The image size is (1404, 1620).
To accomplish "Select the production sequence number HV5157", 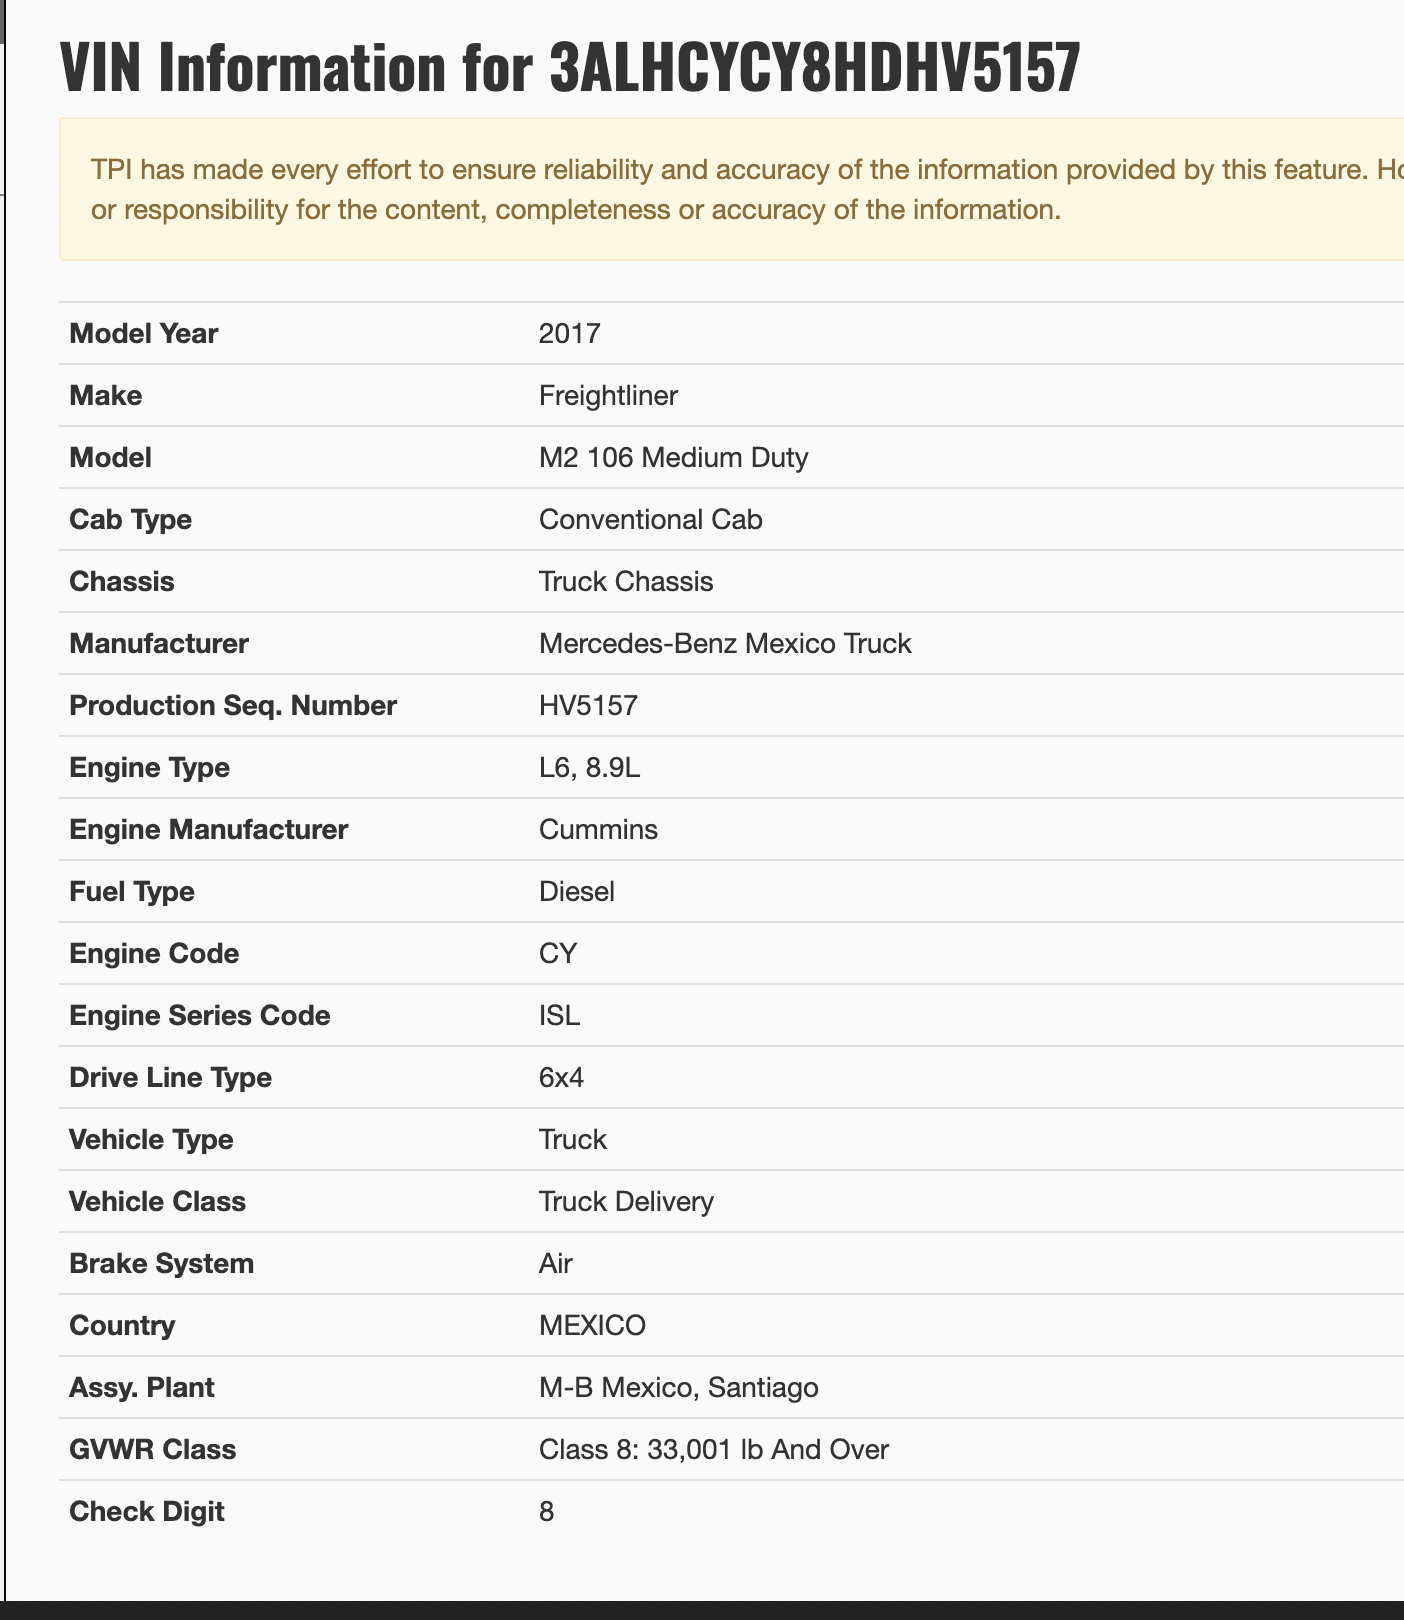I will [588, 705].
